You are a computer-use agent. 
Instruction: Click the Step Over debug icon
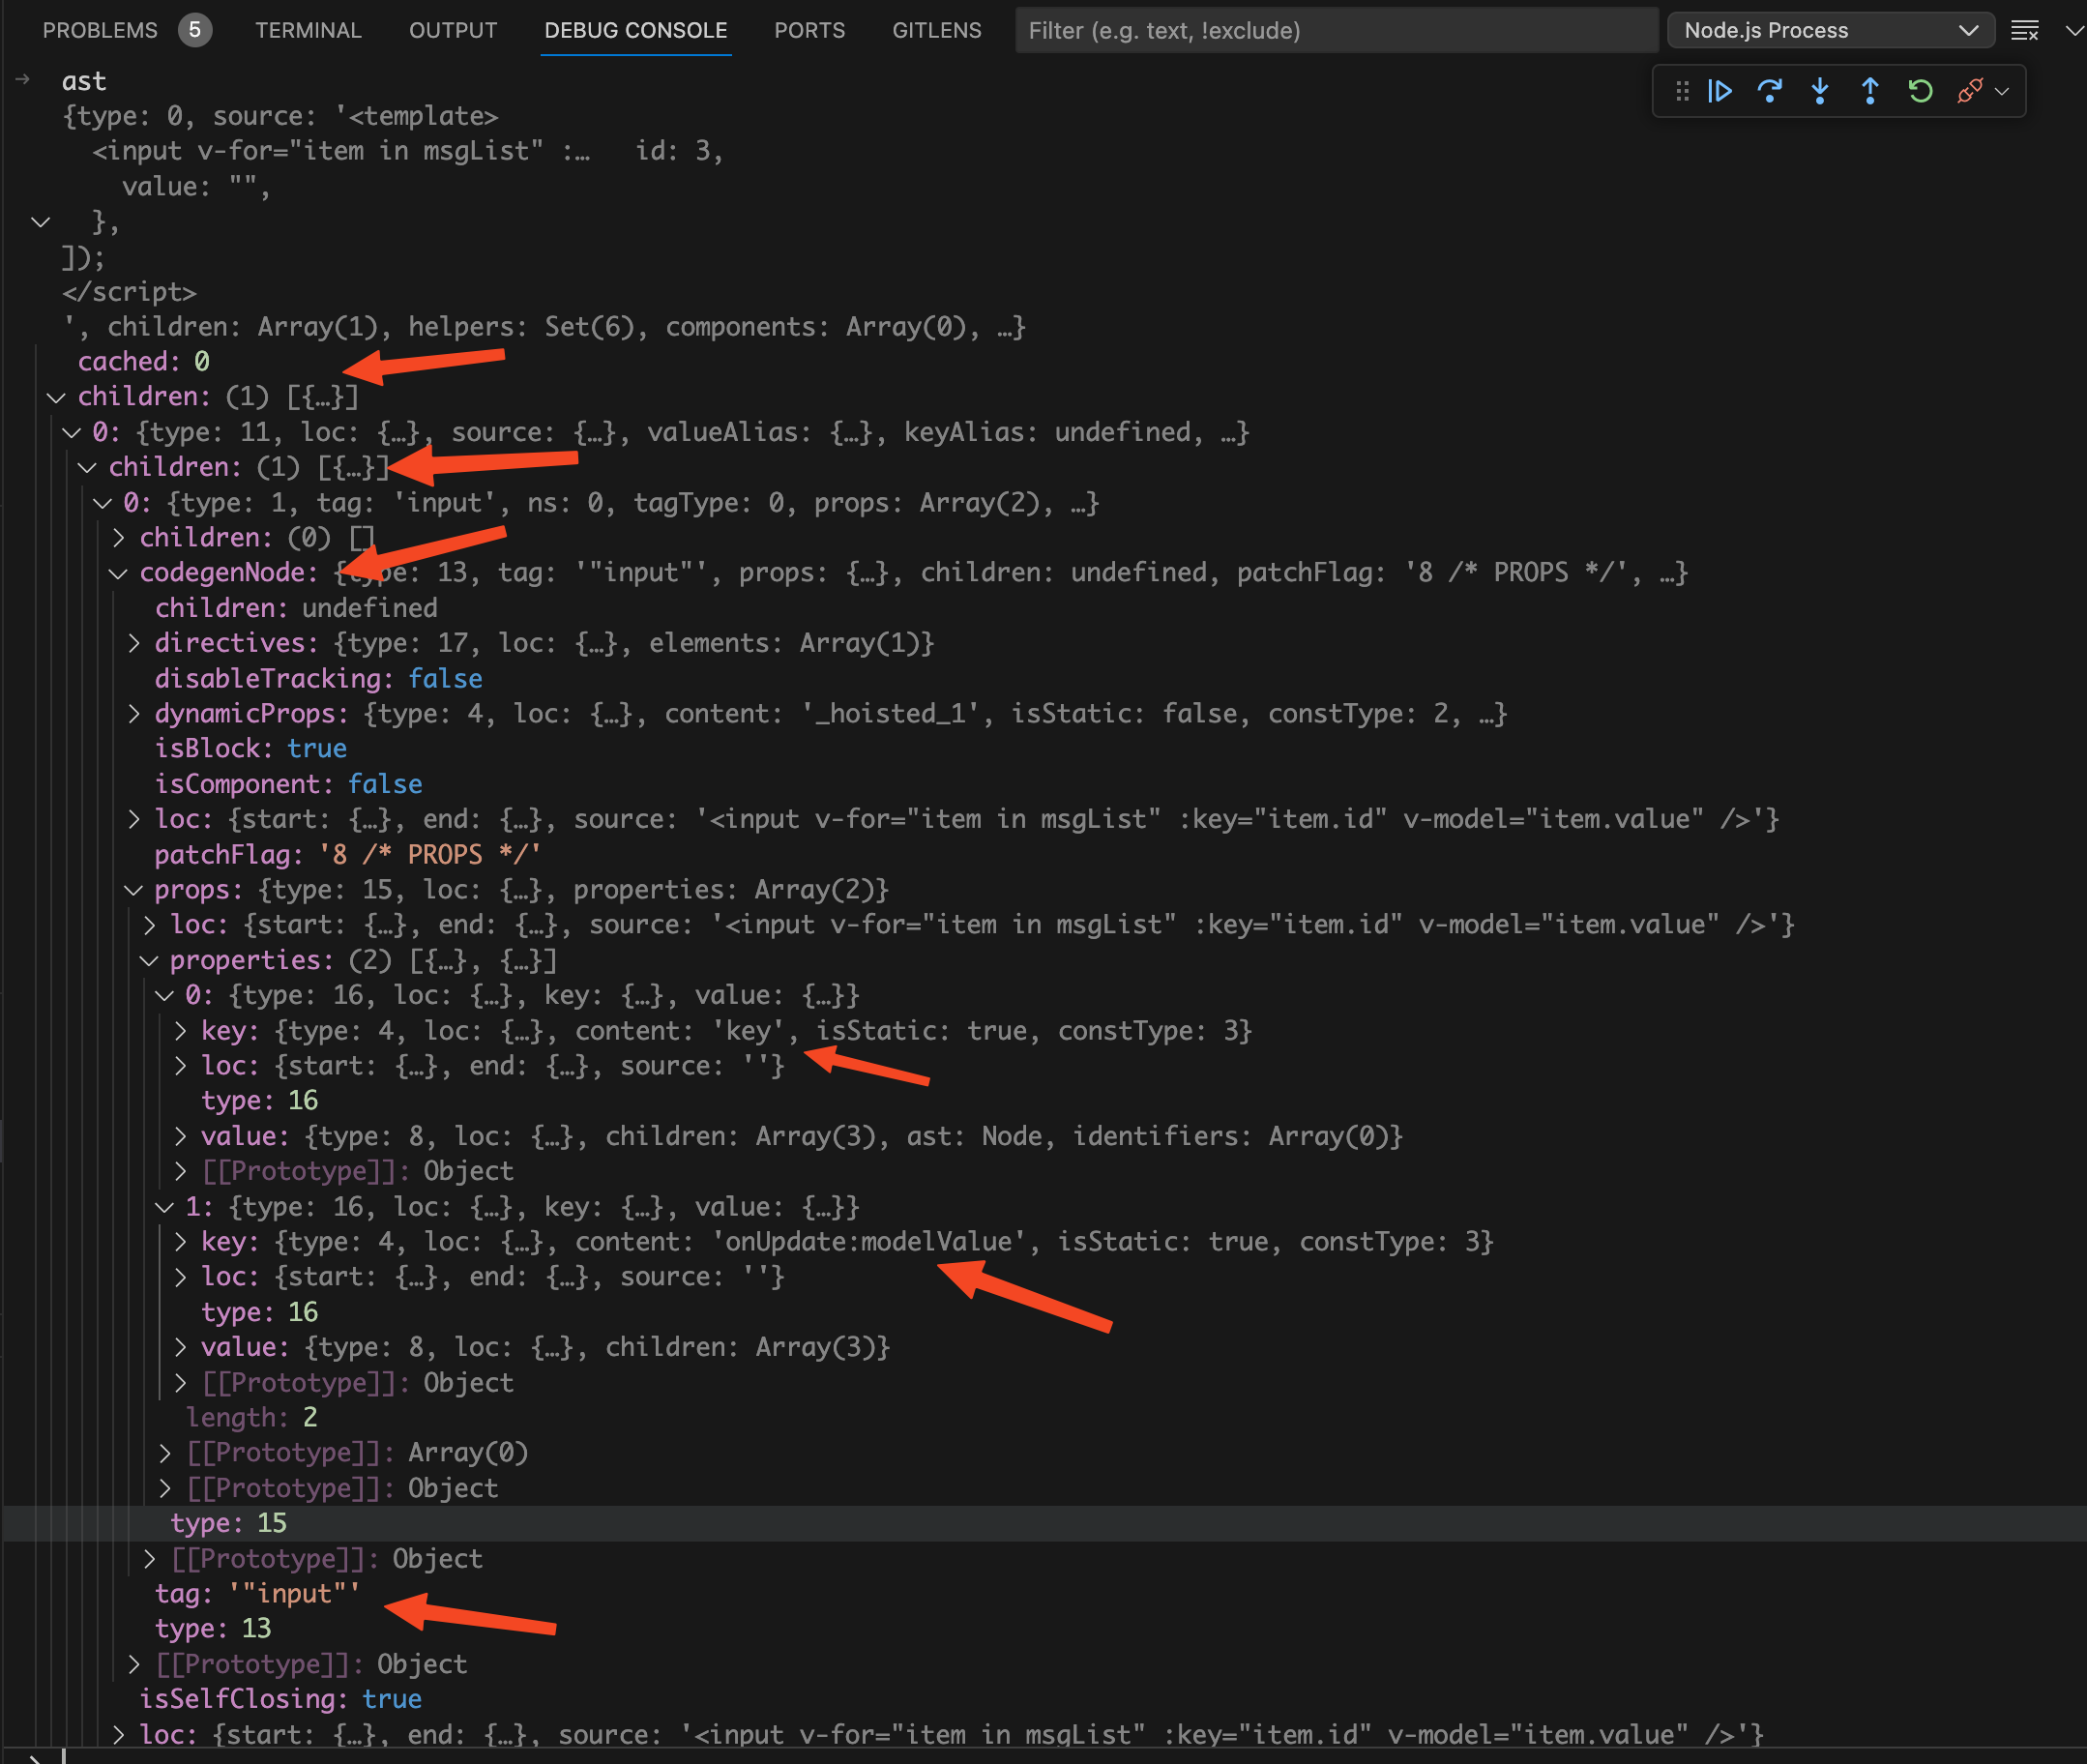point(1770,91)
